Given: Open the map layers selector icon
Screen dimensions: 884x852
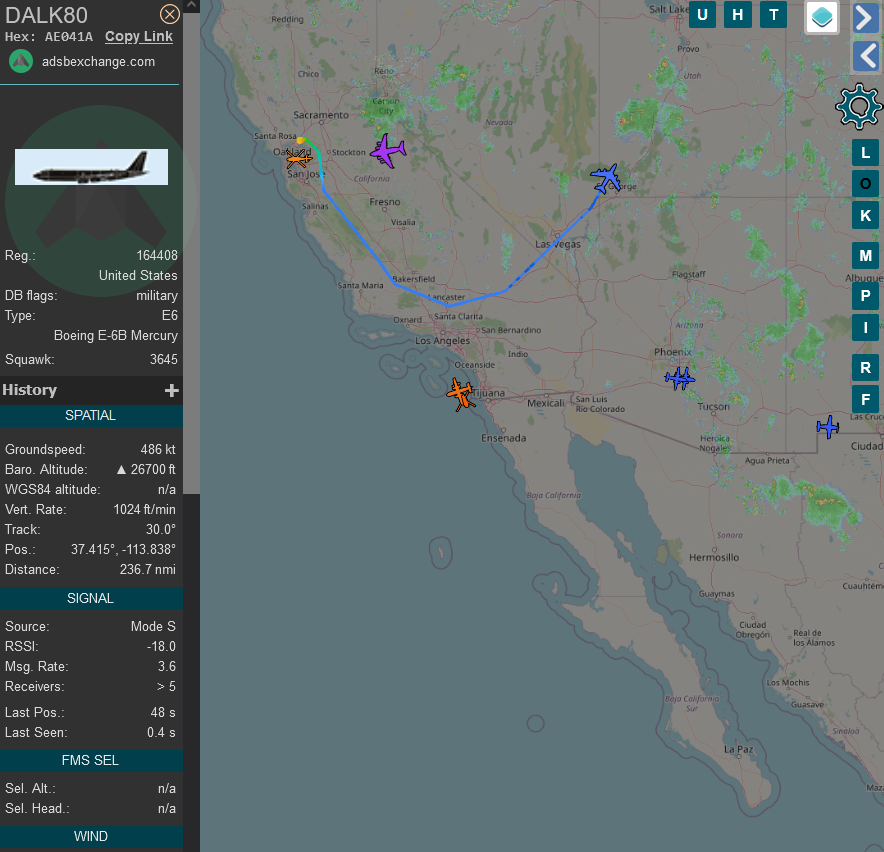Looking at the screenshot, I should [822, 17].
